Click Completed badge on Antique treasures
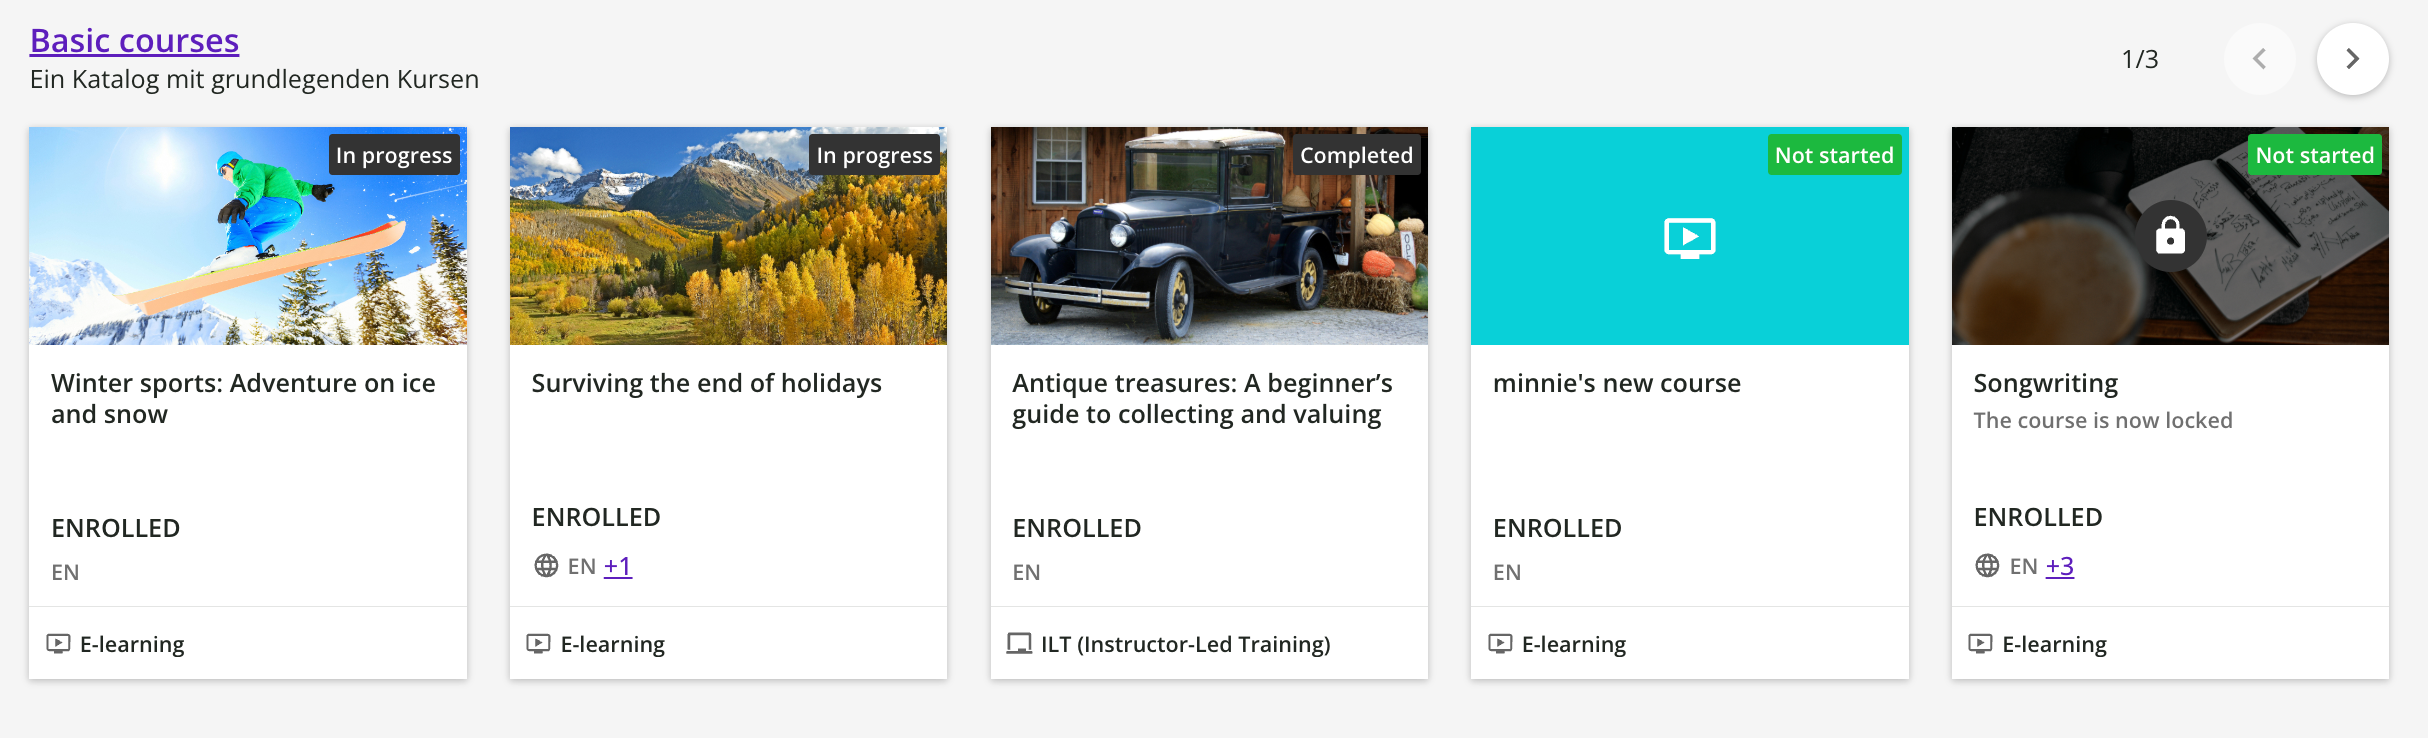 (1356, 155)
